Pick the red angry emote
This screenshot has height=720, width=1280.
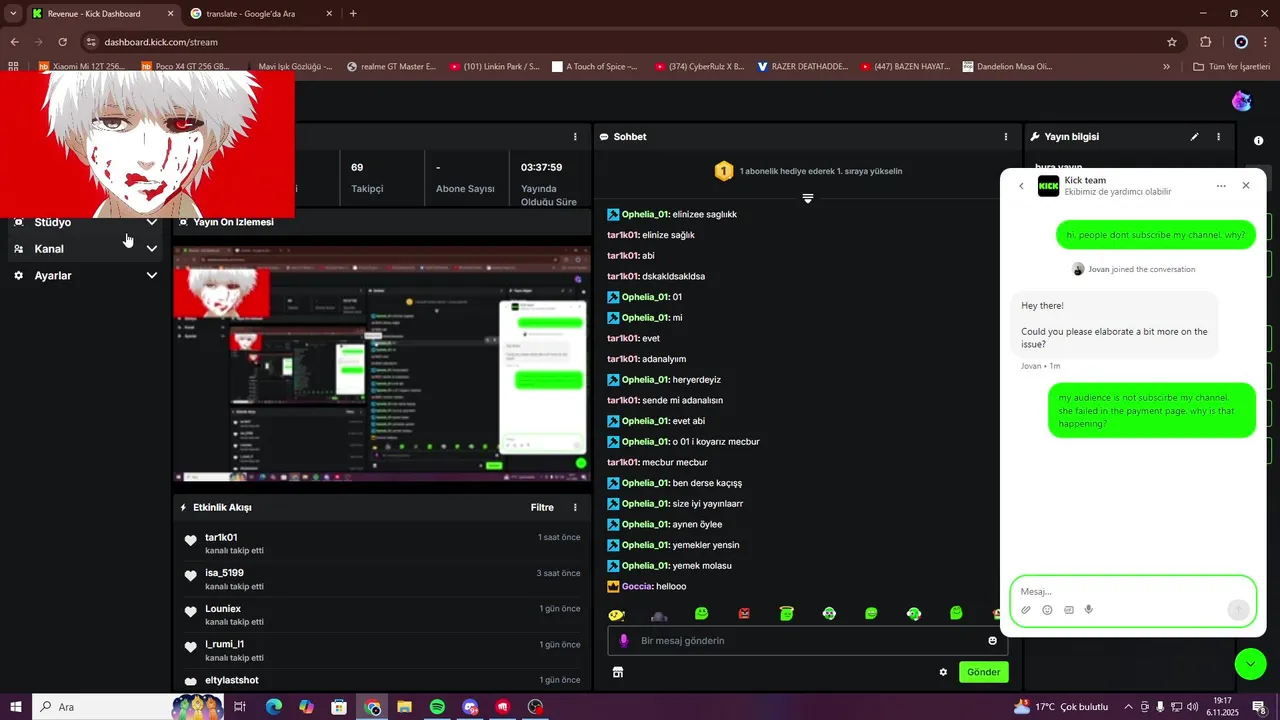tap(744, 613)
